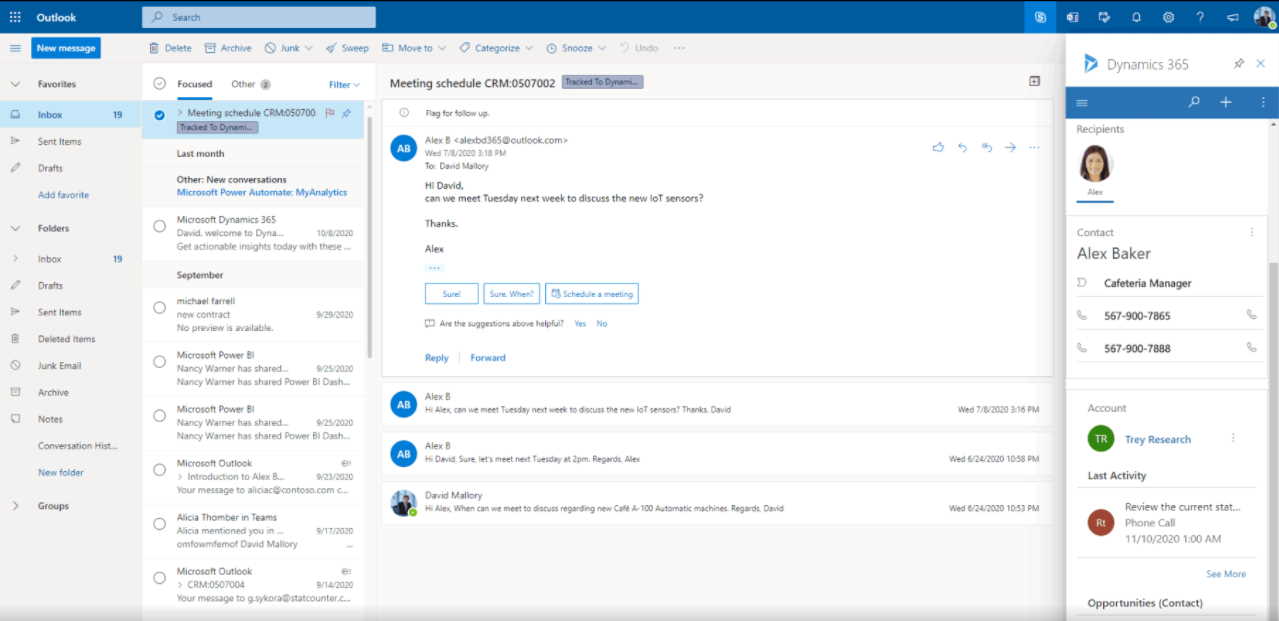1279x621 pixels.
Task: Open Skype from the Outlook header
Action: 1041,17
